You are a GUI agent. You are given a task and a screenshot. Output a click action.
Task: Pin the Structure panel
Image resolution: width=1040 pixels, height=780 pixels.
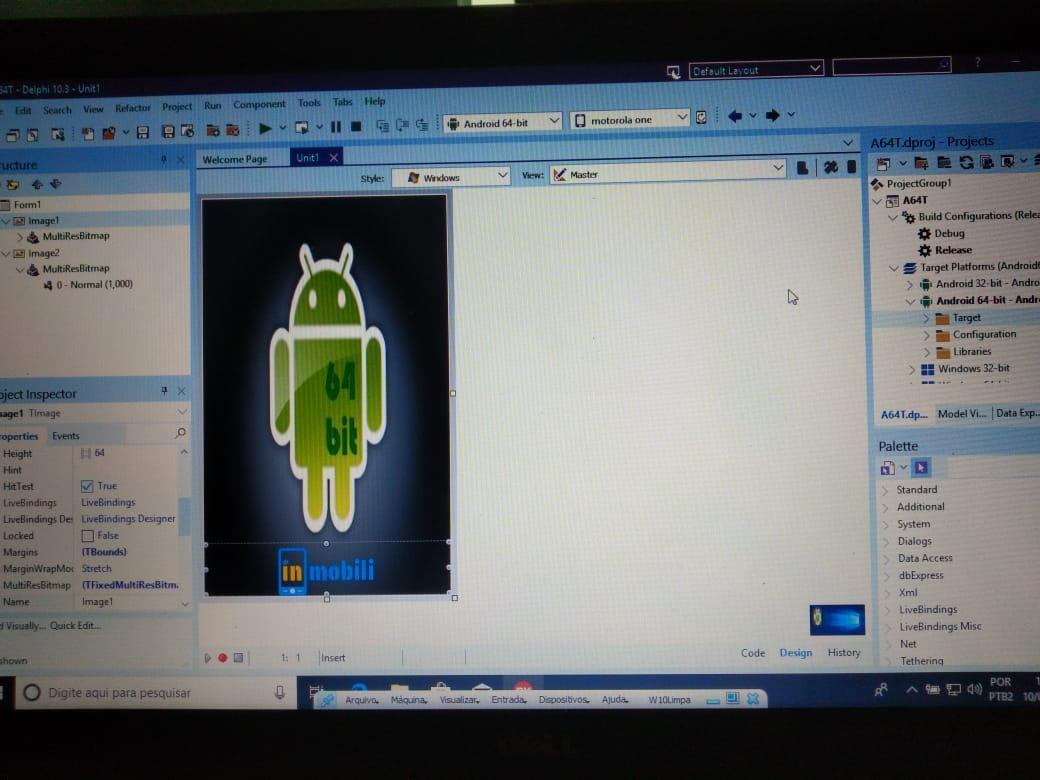pyautogui.click(x=164, y=159)
